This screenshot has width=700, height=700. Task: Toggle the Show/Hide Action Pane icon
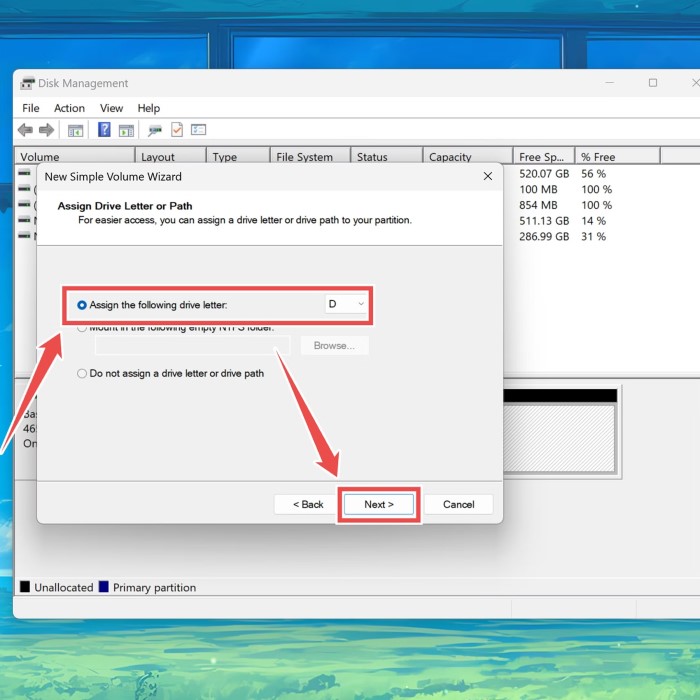point(126,130)
